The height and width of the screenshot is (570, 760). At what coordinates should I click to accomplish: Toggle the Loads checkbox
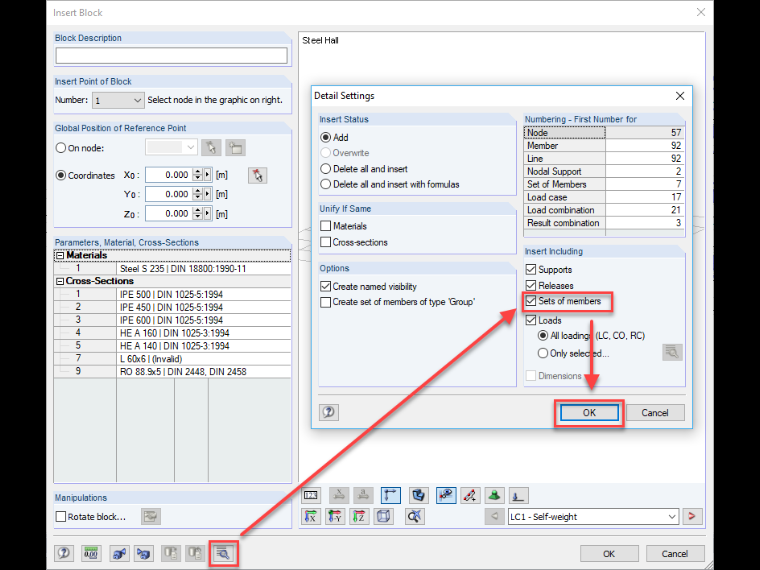pyautogui.click(x=531, y=320)
